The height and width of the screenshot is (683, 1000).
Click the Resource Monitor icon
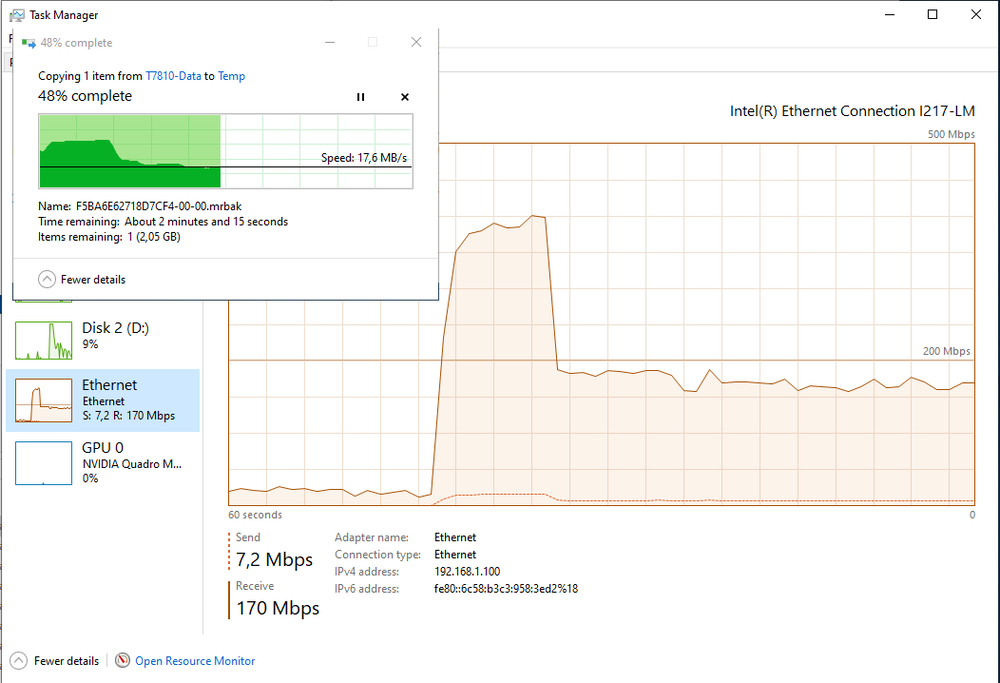click(122, 661)
